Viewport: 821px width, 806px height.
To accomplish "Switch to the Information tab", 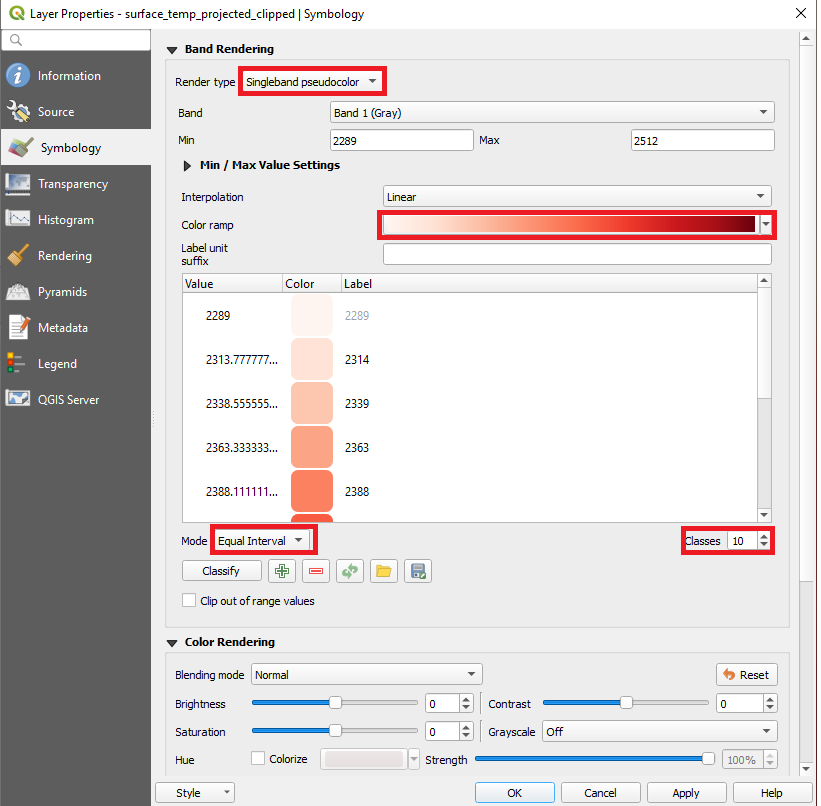I will click(69, 76).
